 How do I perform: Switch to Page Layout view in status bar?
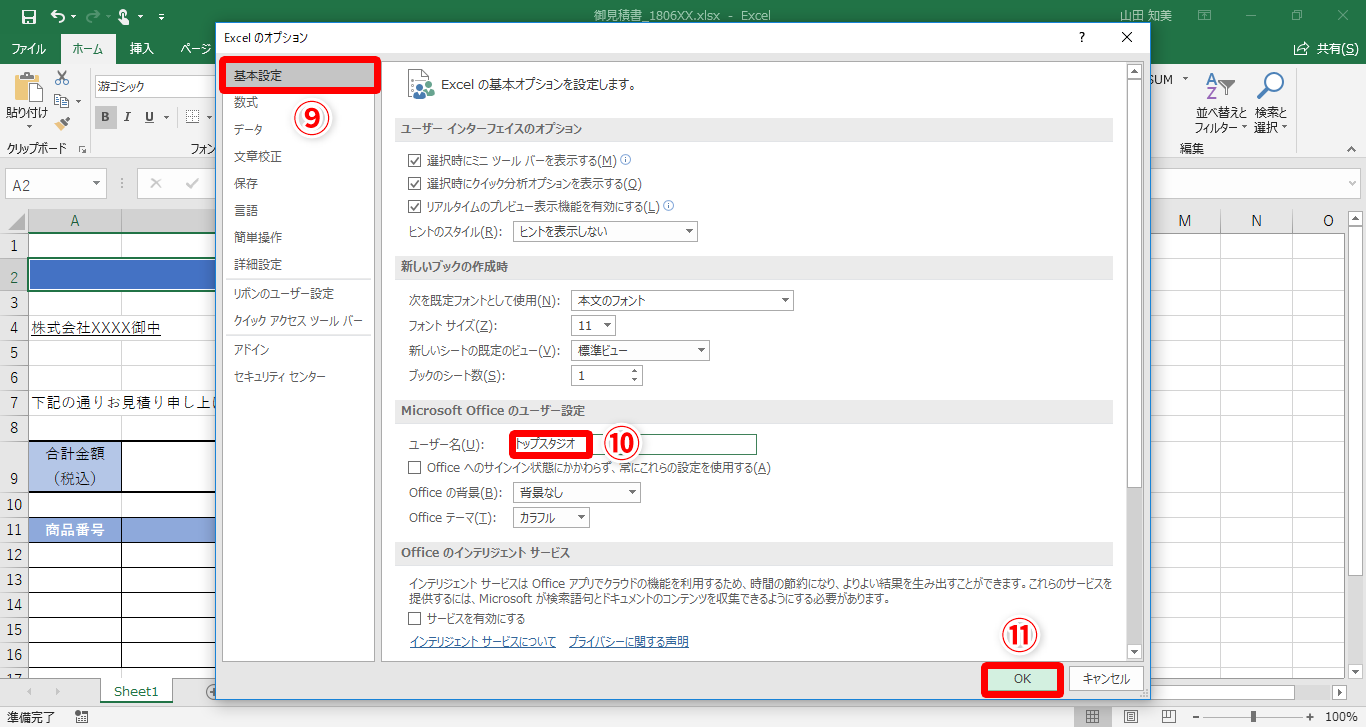1130,716
